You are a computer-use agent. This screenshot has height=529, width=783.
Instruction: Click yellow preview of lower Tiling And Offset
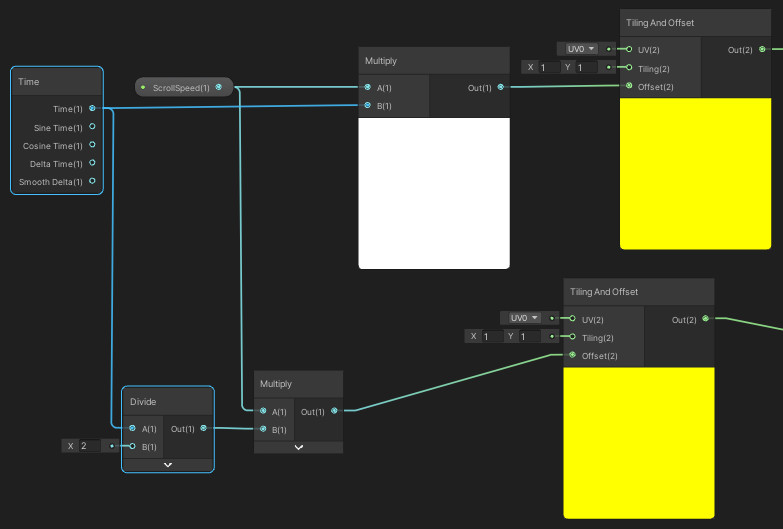click(x=639, y=442)
